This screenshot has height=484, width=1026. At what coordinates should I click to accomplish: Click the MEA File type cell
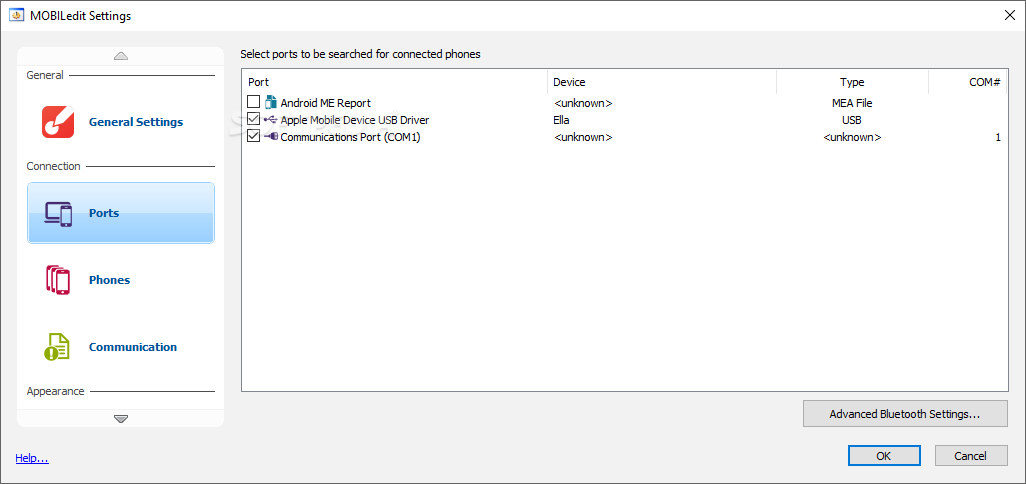[x=852, y=103]
